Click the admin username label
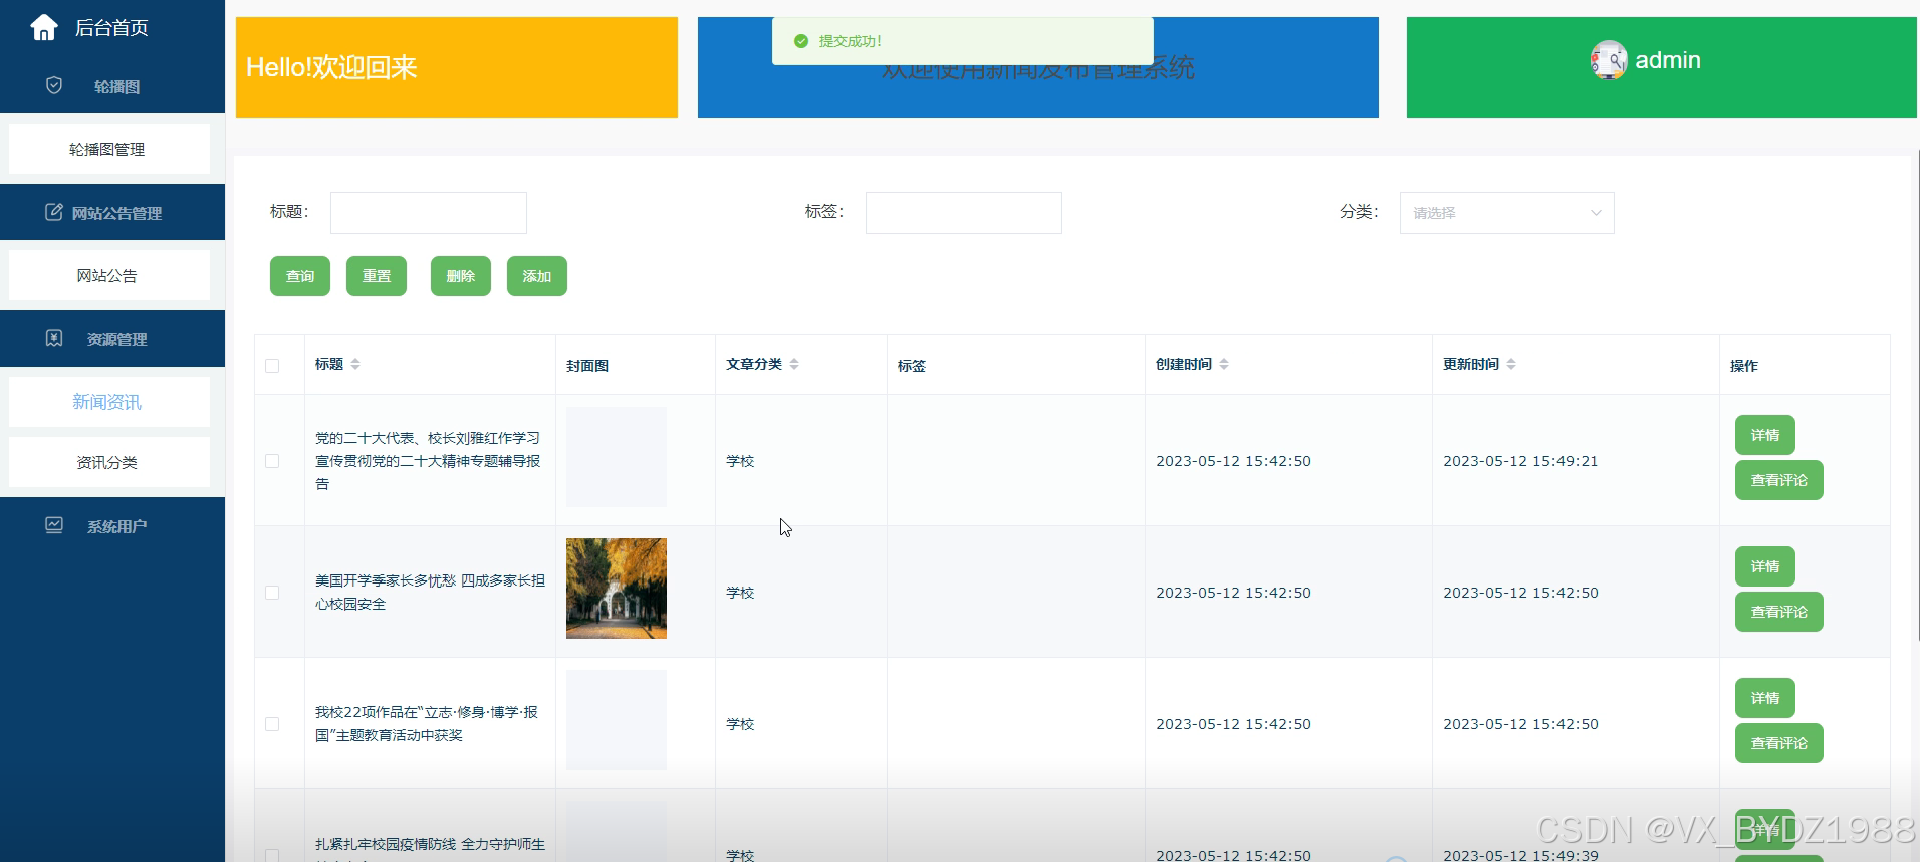 1668,60
